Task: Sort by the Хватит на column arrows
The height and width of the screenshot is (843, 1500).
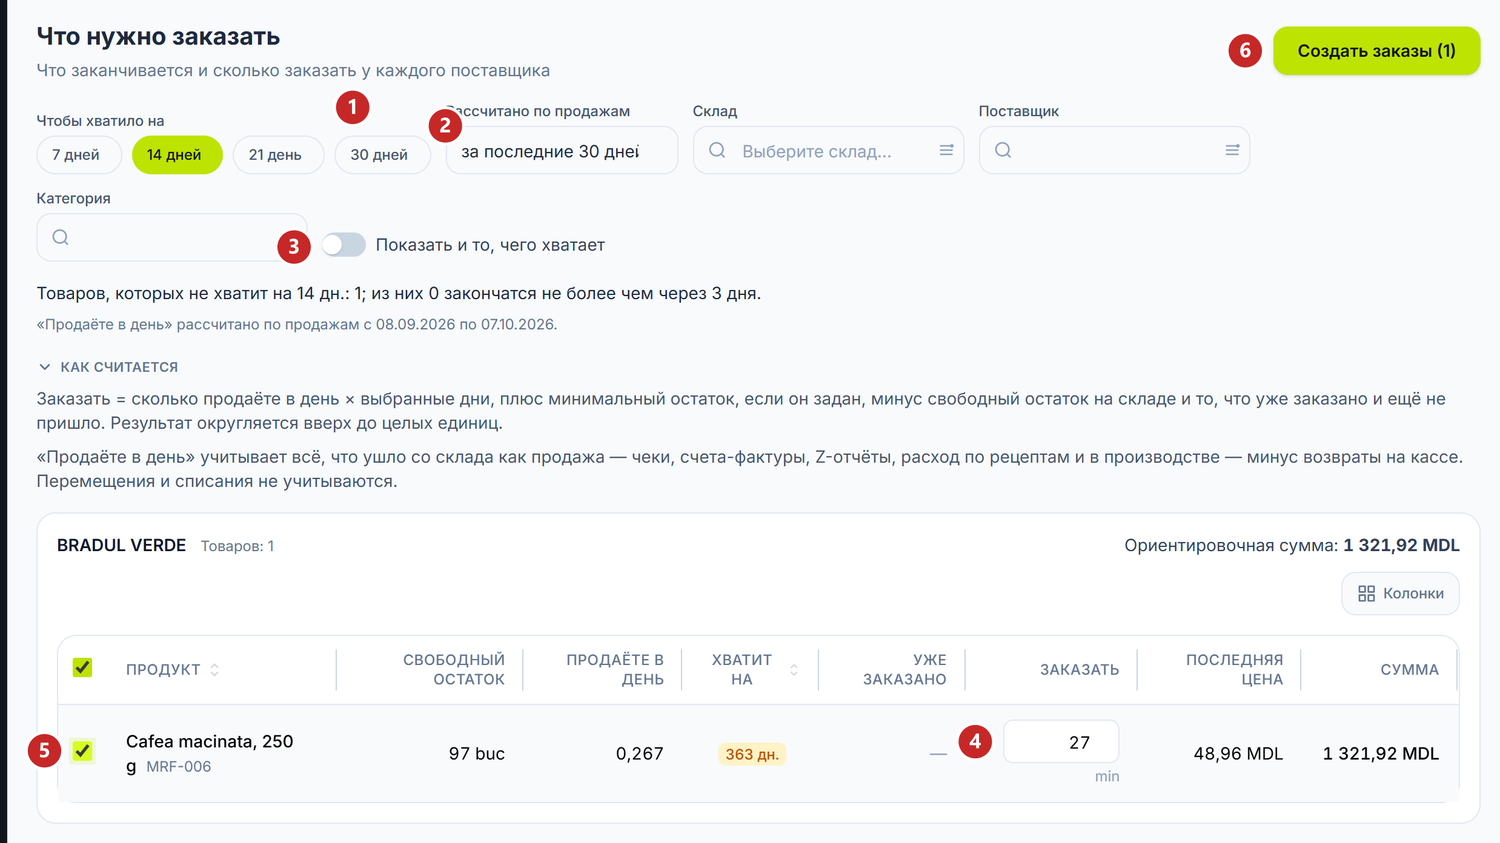Action: 794,670
